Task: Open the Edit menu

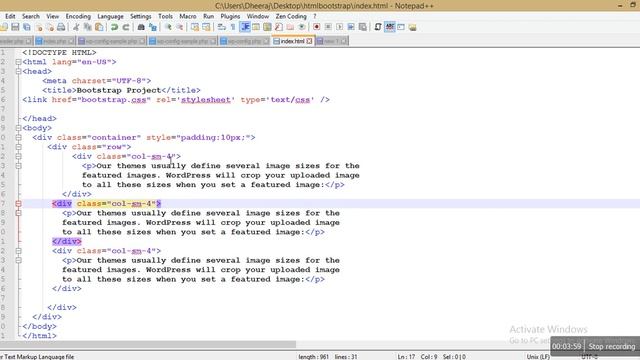Action: [10, 16]
